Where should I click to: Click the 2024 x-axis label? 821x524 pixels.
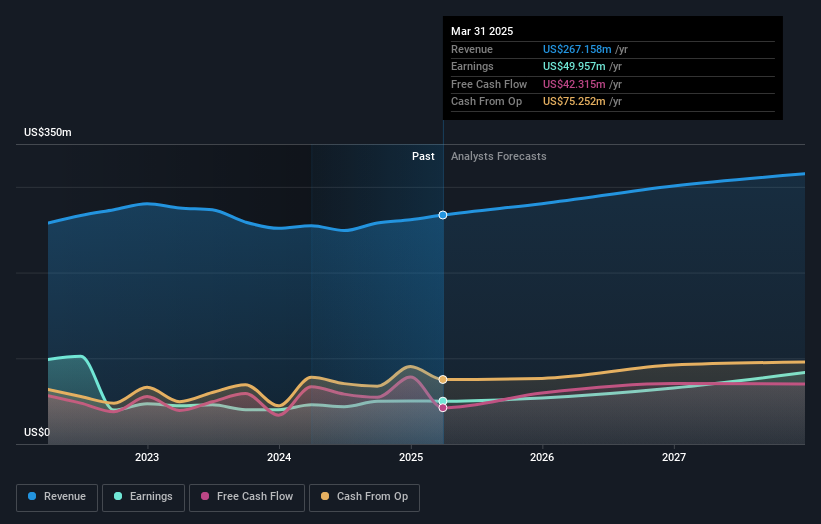tap(279, 457)
